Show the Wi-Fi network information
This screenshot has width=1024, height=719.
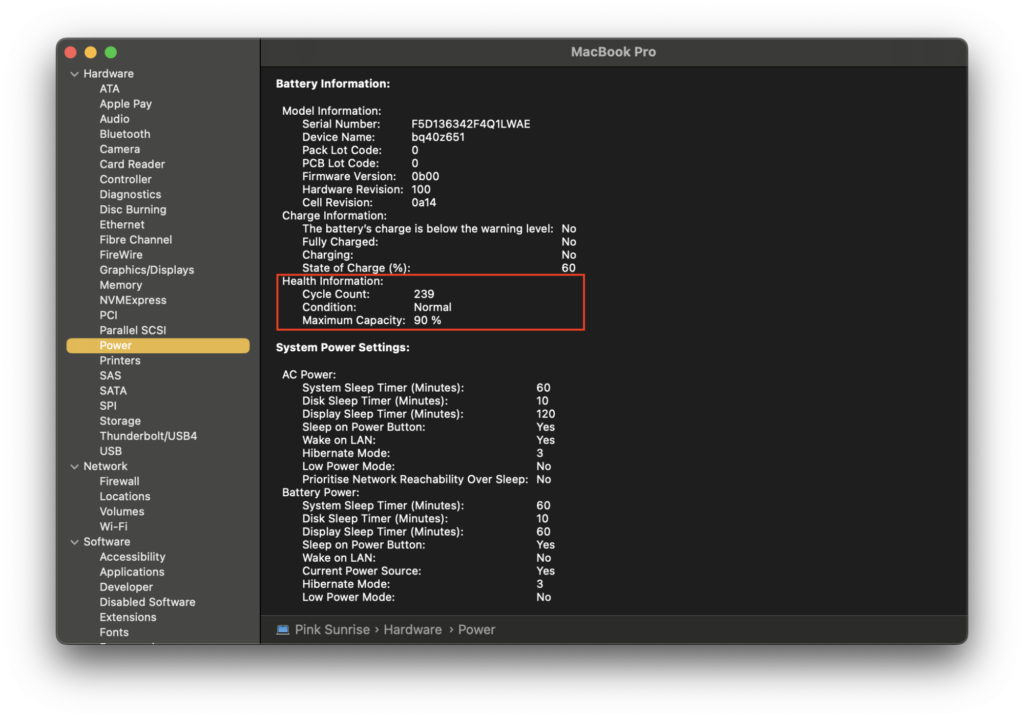[113, 527]
